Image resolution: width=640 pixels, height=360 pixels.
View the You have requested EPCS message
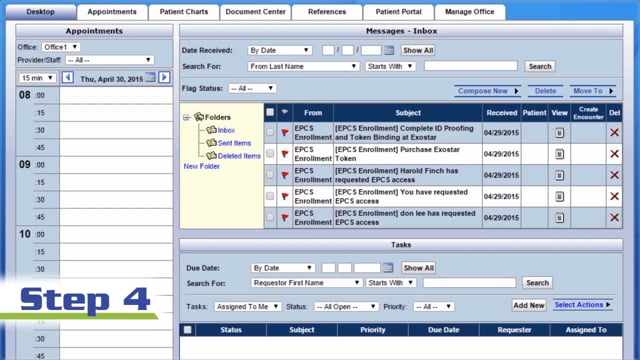pos(560,196)
